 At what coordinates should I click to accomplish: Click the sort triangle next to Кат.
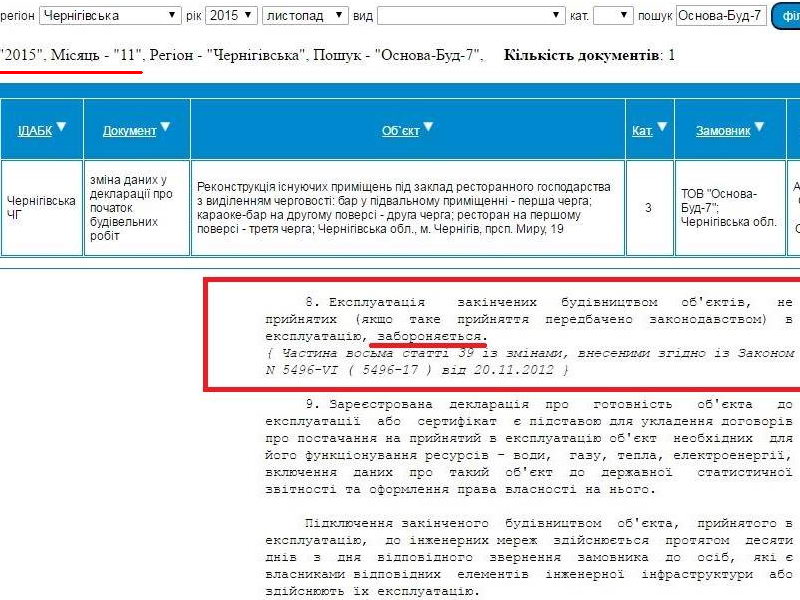(x=662, y=126)
